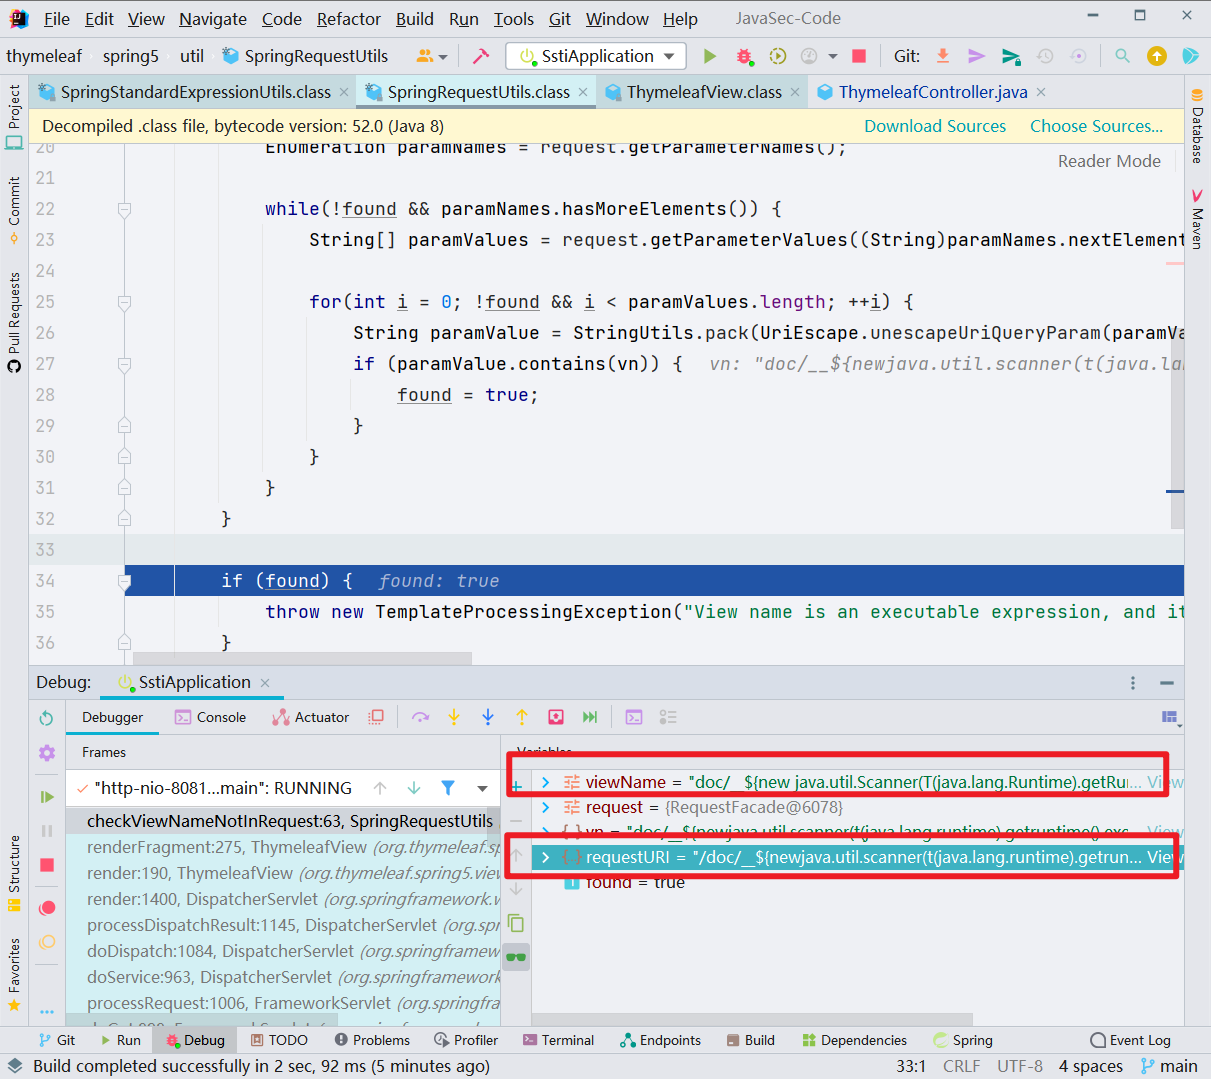
Task: Switch to ThymeleafView.class tab
Action: (x=704, y=92)
